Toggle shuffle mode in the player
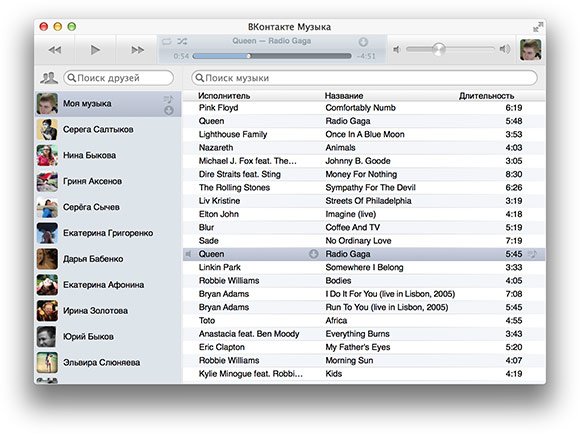The image size is (580, 434). pos(182,41)
